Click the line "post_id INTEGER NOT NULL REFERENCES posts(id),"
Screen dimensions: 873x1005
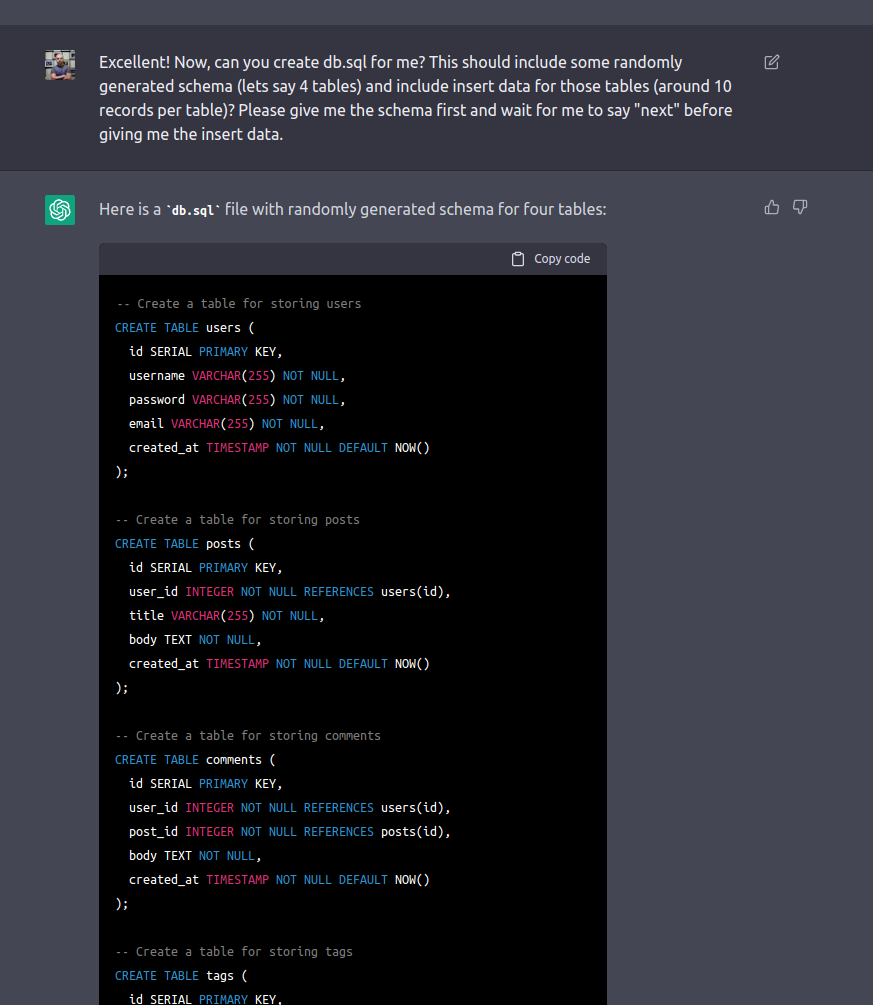(x=290, y=832)
